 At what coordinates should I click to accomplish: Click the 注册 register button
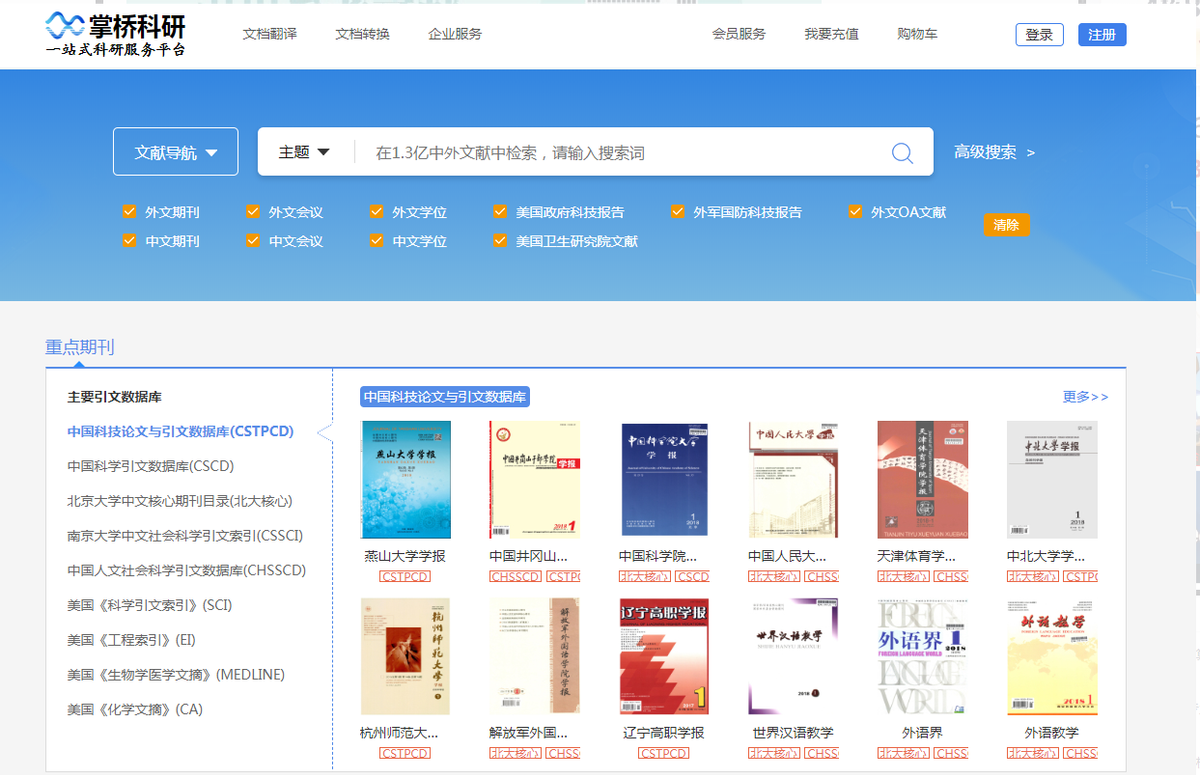(1102, 35)
